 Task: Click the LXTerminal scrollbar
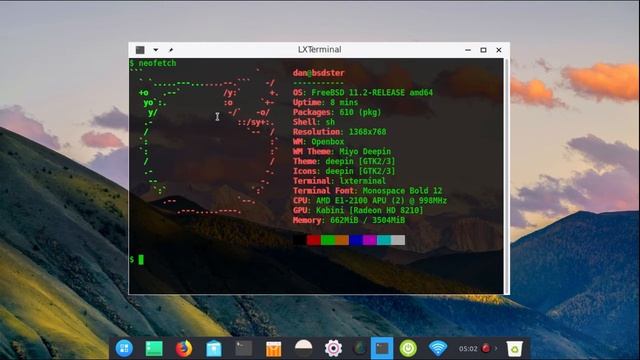point(507,176)
